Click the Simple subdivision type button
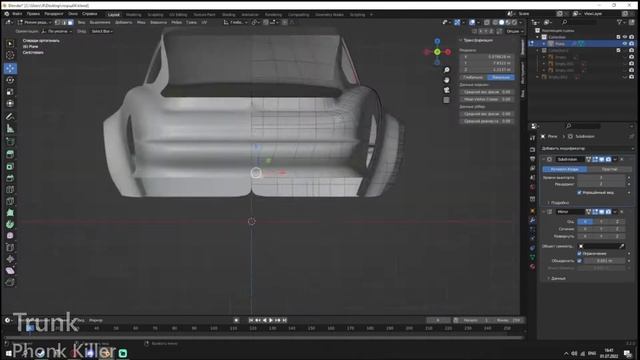The height and width of the screenshot is (360, 640). coord(609,169)
